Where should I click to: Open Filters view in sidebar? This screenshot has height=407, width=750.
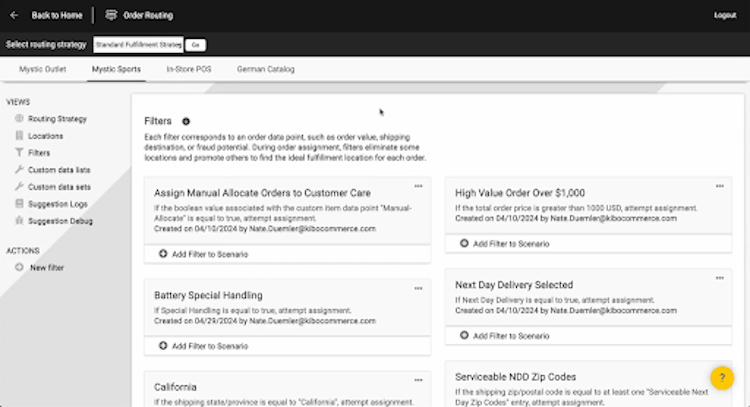(39, 153)
